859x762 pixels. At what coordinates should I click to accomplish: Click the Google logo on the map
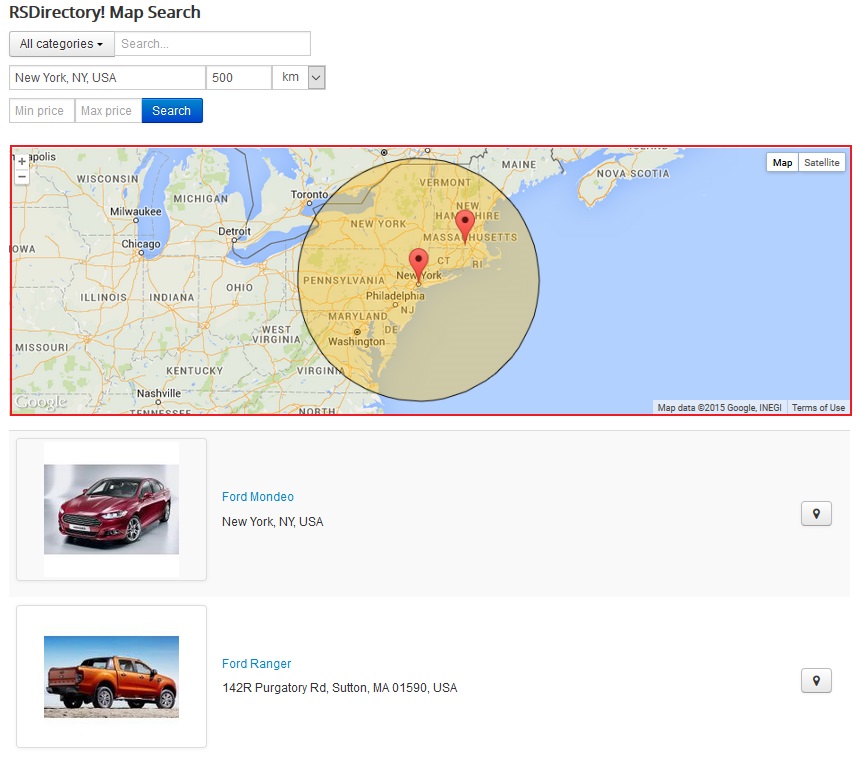point(41,402)
